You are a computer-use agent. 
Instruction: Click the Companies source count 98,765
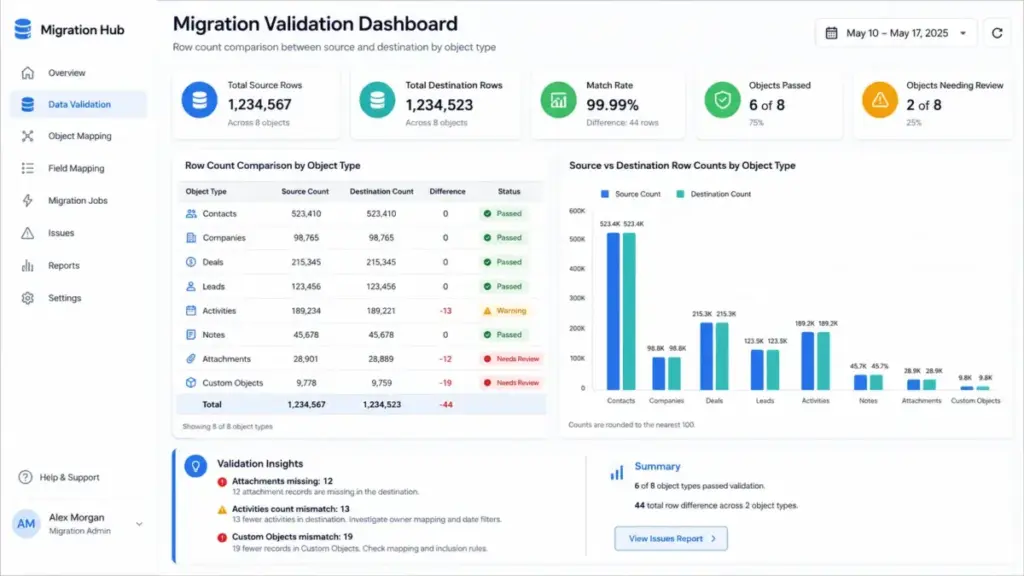(306, 238)
